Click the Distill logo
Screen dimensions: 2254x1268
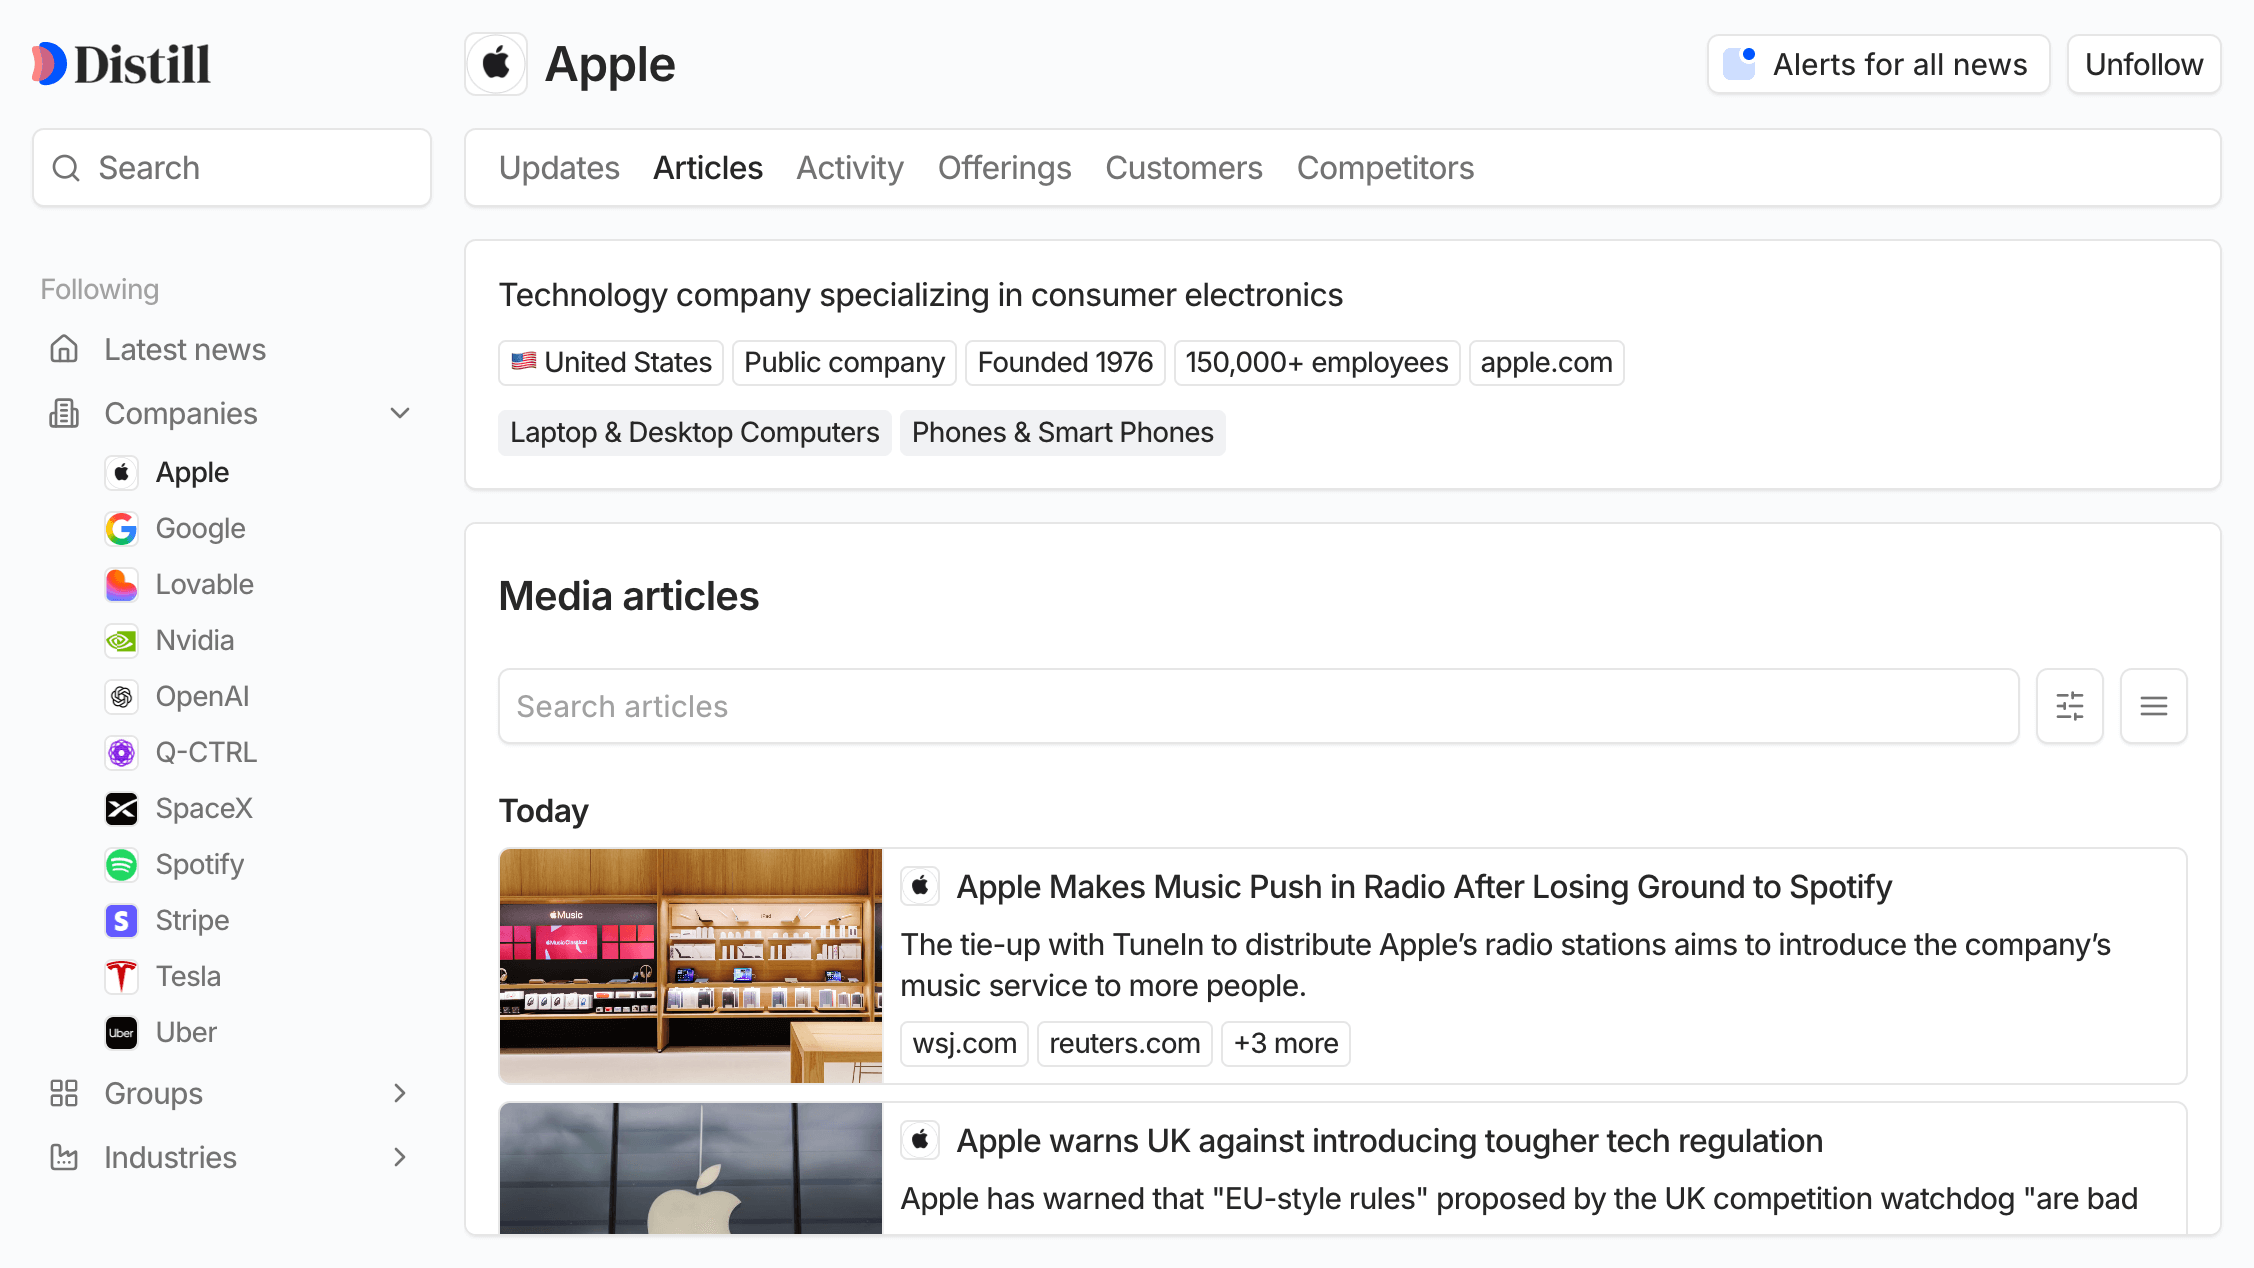[121, 64]
